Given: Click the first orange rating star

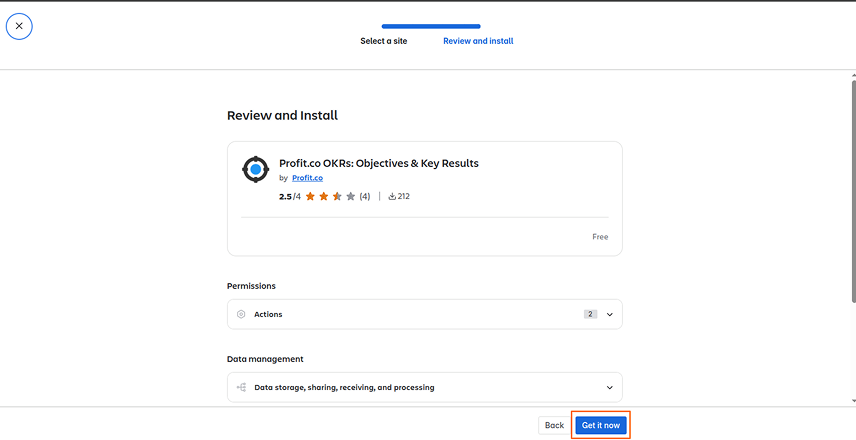Looking at the screenshot, I should point(310,197).
